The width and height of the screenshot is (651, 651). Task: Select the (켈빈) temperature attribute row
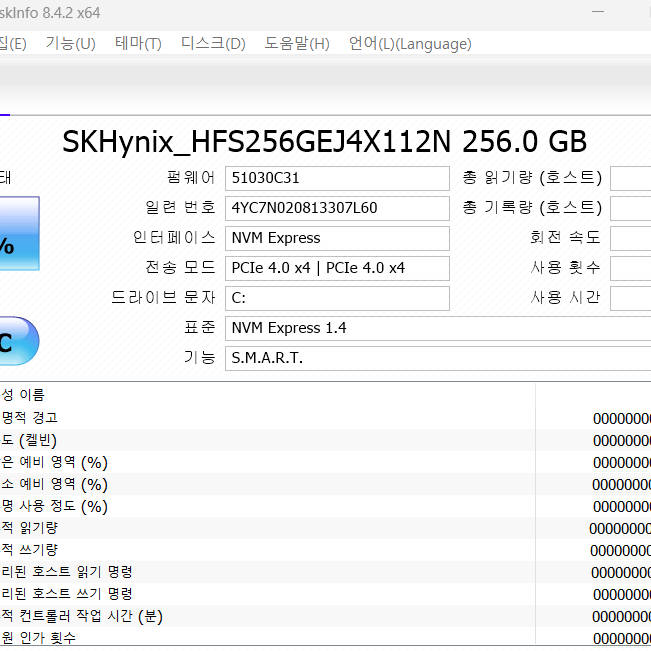[x=326, y=440]
